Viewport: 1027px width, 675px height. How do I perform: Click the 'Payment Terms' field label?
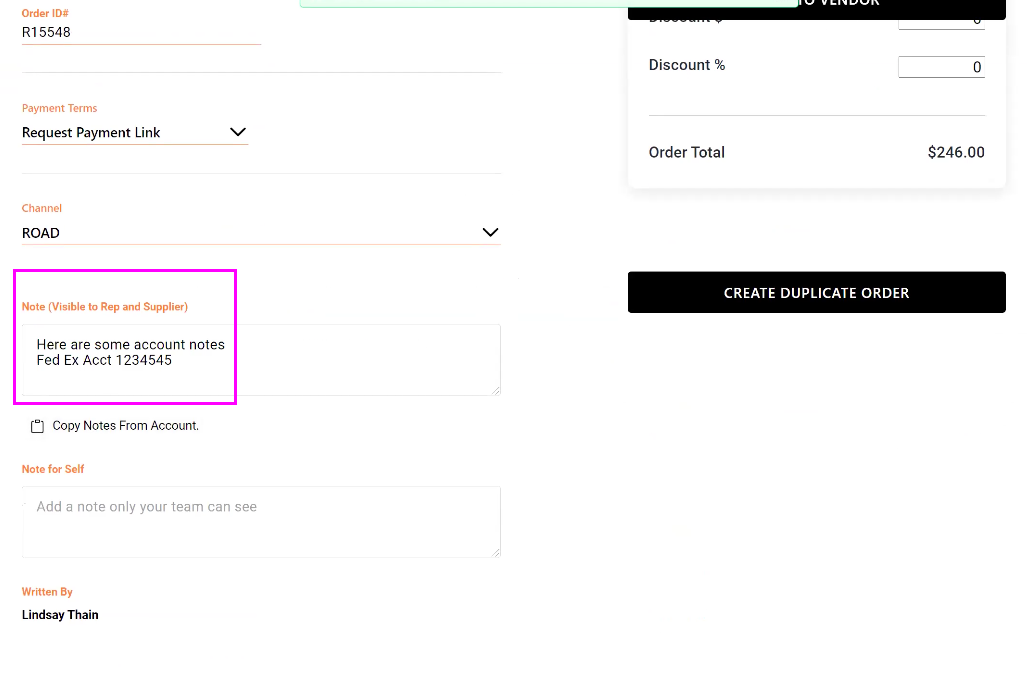tap(60, 108)
